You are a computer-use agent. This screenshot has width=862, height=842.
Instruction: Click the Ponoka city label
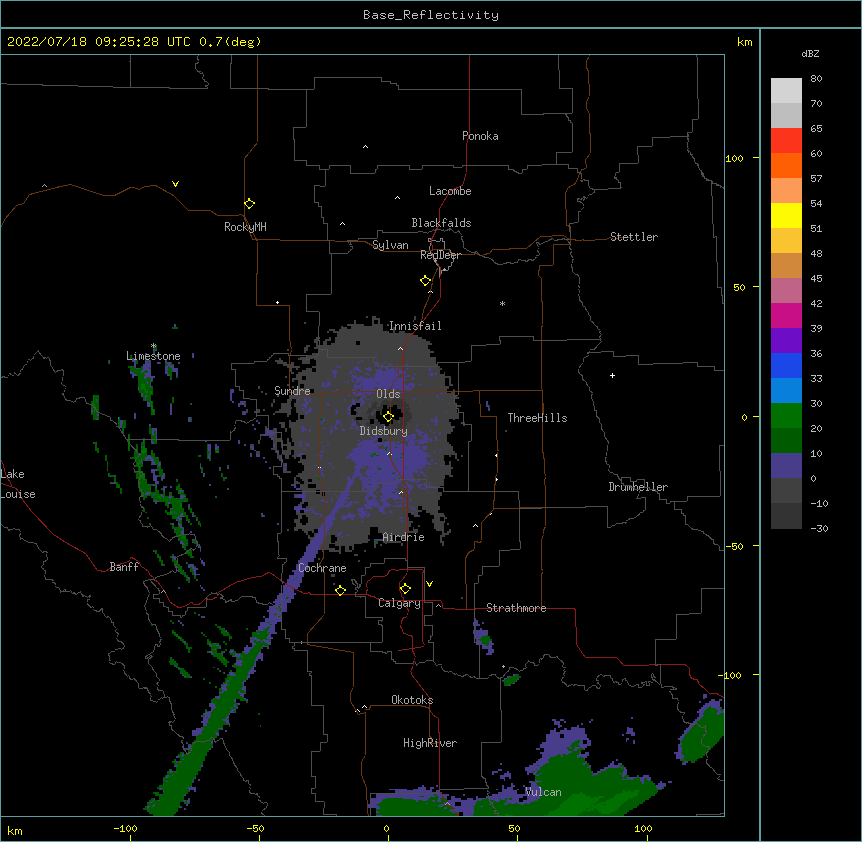tap(480, 136)
